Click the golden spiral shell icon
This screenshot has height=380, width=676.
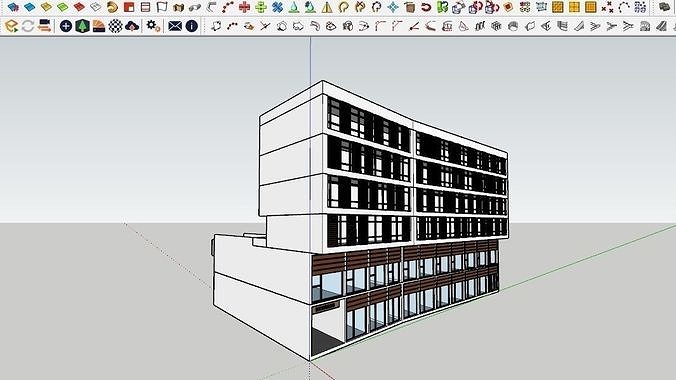(112, 7)
